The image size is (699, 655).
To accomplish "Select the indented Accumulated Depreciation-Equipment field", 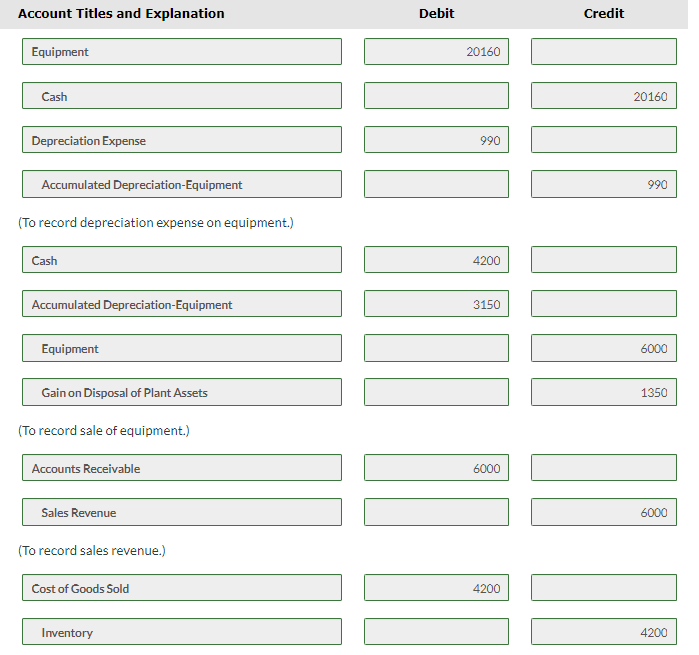I will point(182,184).
